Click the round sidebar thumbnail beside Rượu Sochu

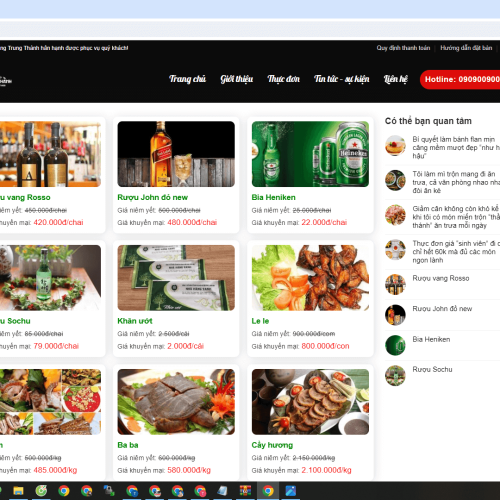coord(395,376)
